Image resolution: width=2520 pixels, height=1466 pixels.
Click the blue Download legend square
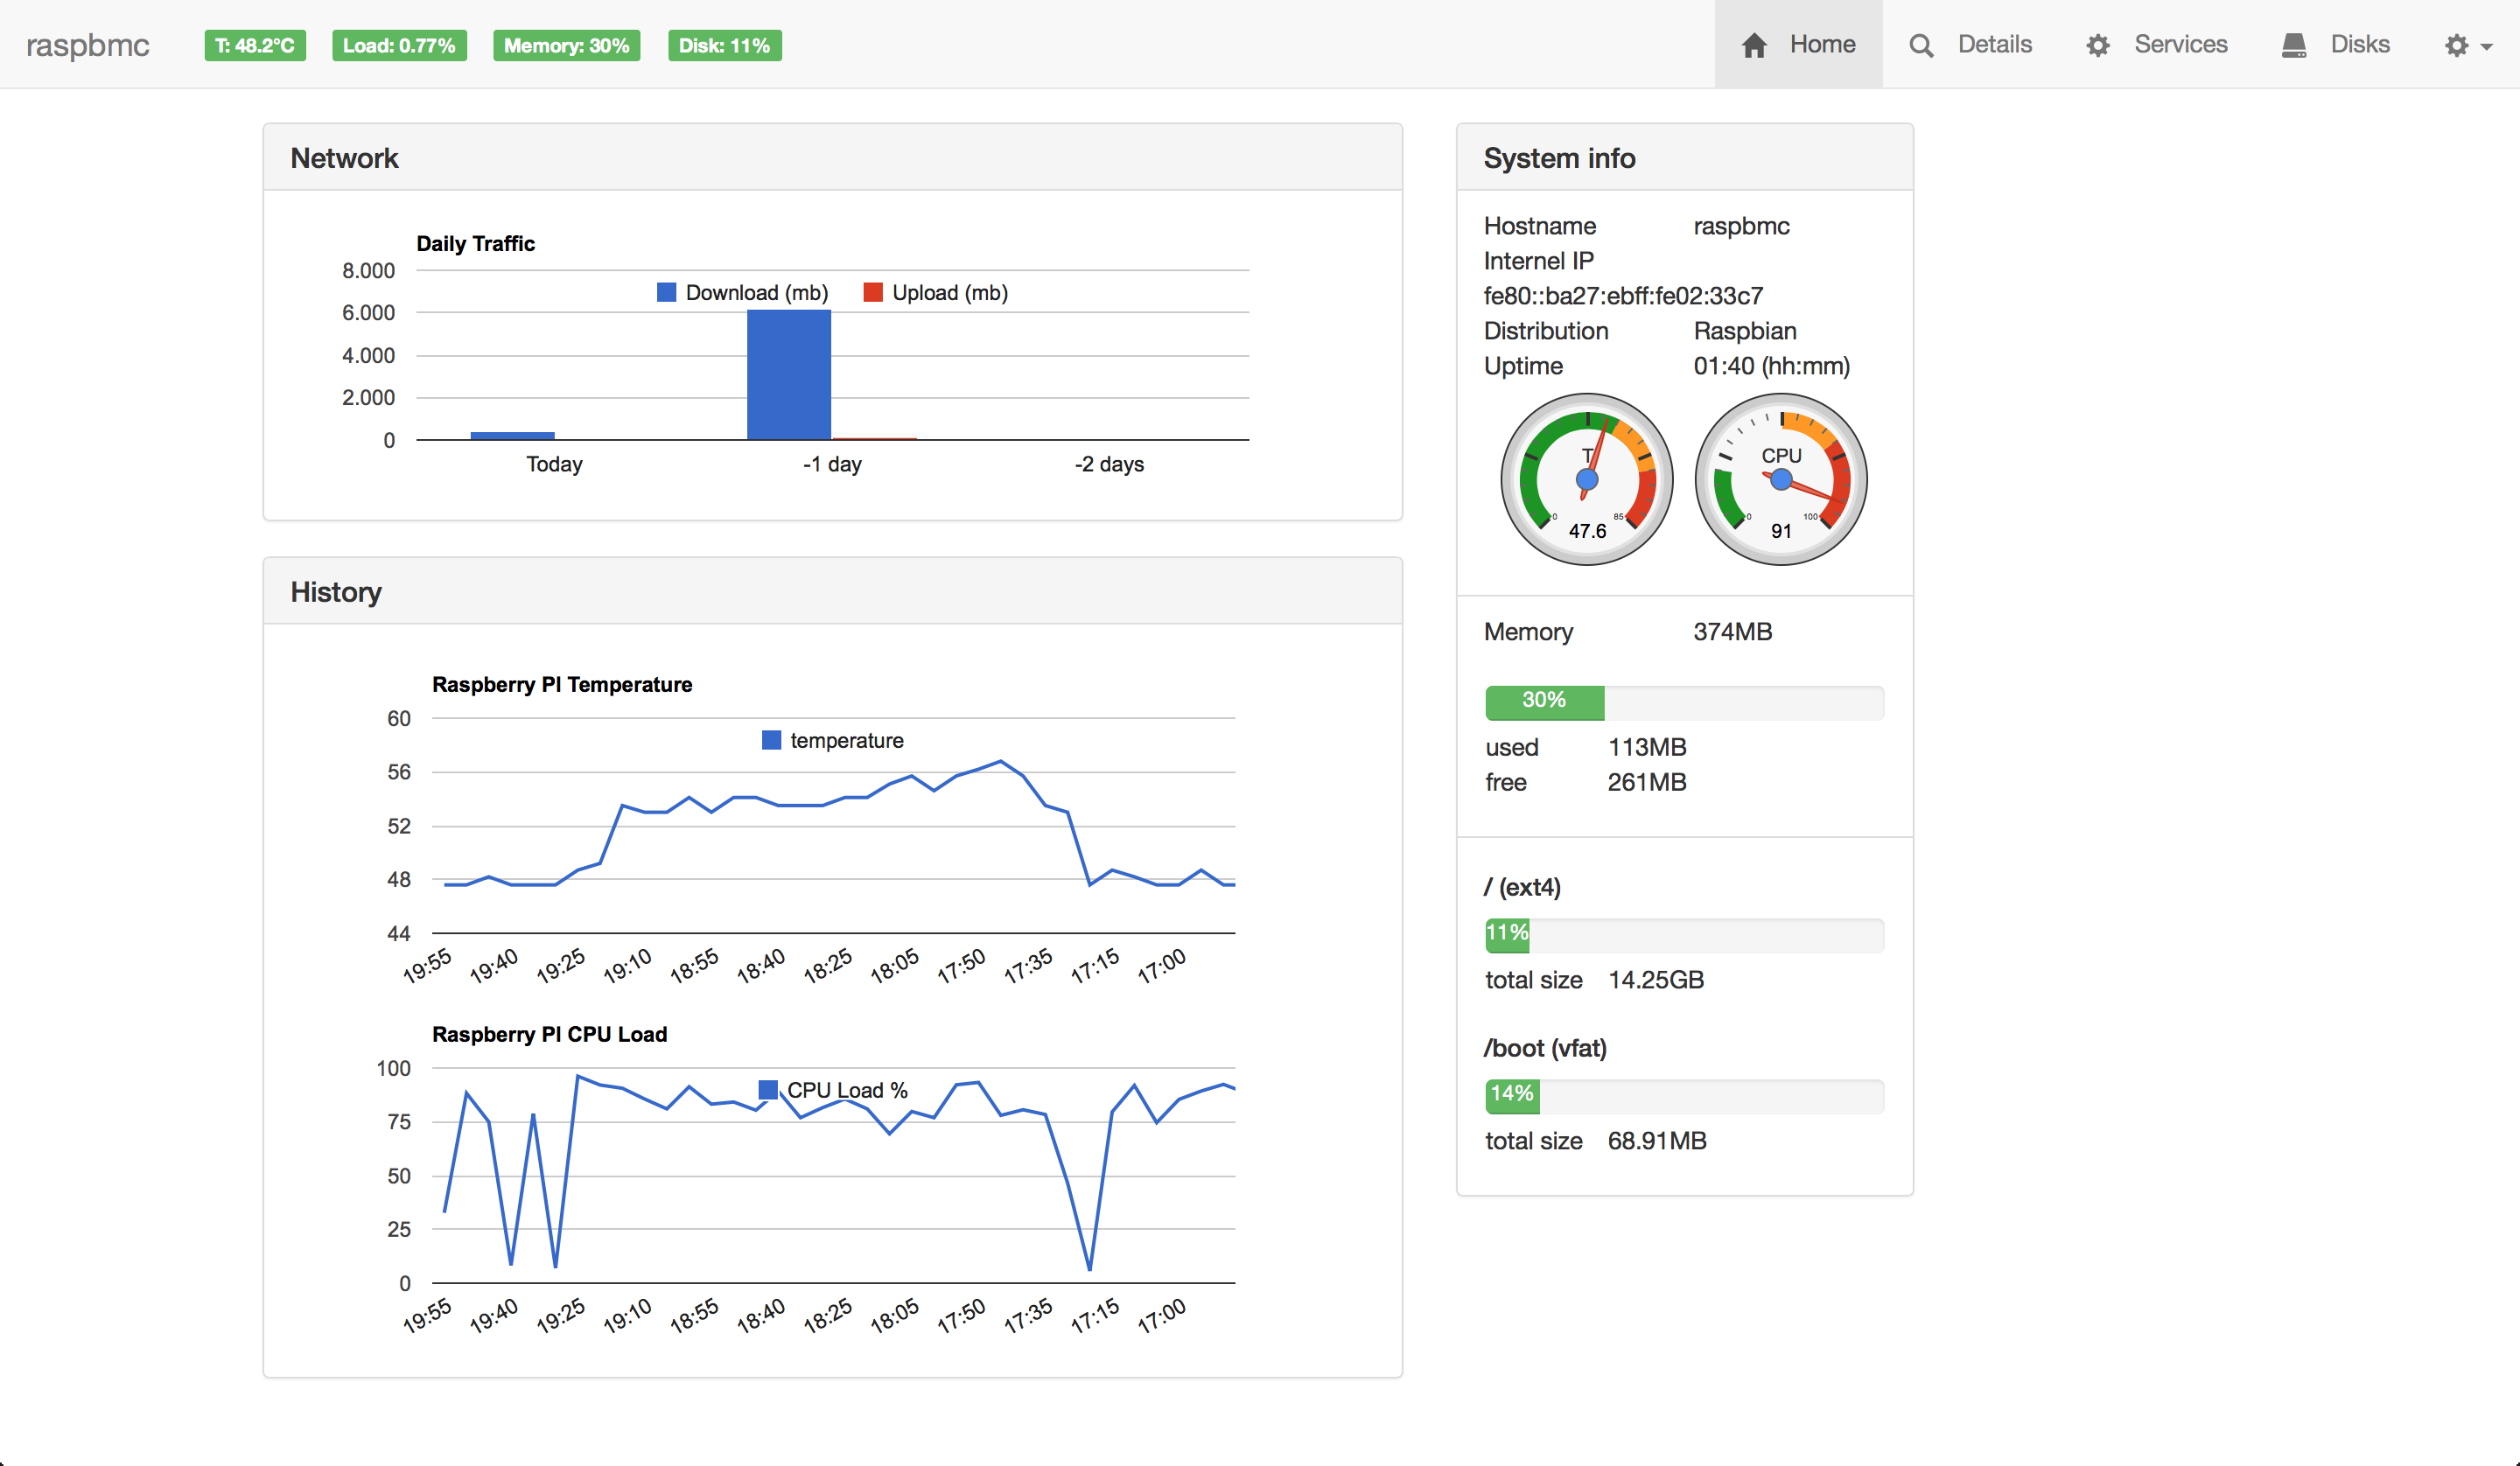[x=666, y=293]
